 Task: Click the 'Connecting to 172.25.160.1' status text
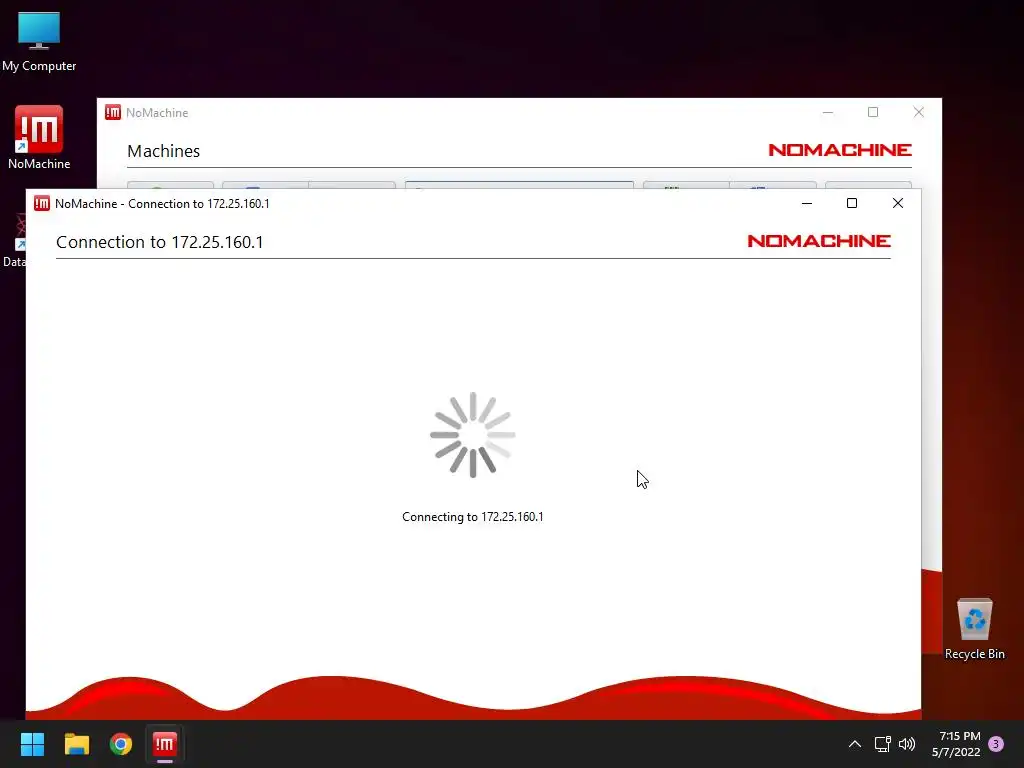coord(473,517)
